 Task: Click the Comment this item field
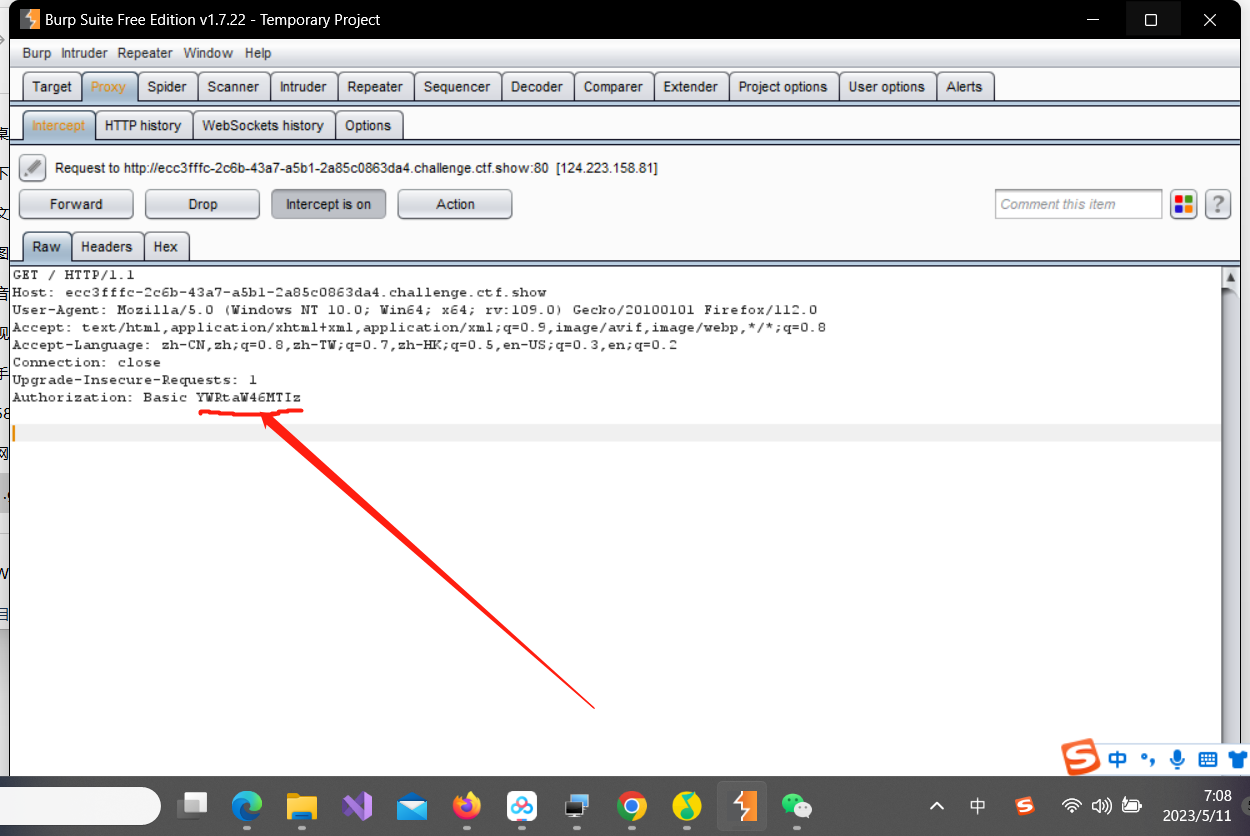tap(1078, 204)
